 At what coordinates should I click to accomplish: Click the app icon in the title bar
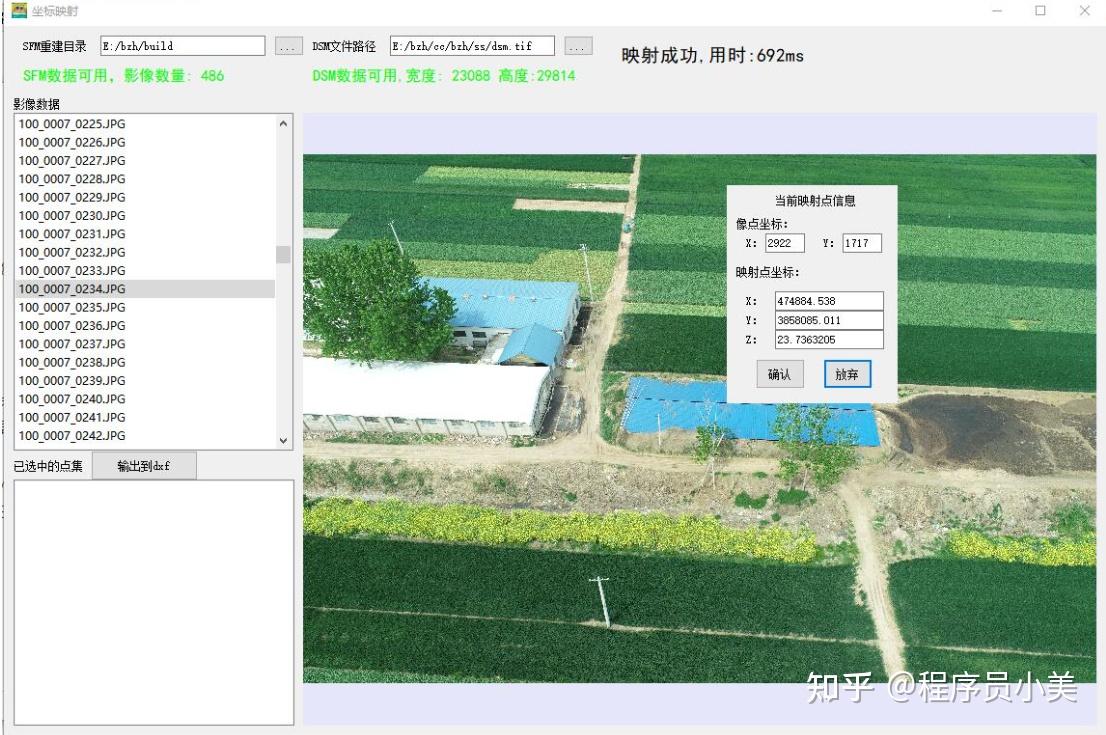click(19, 11)
